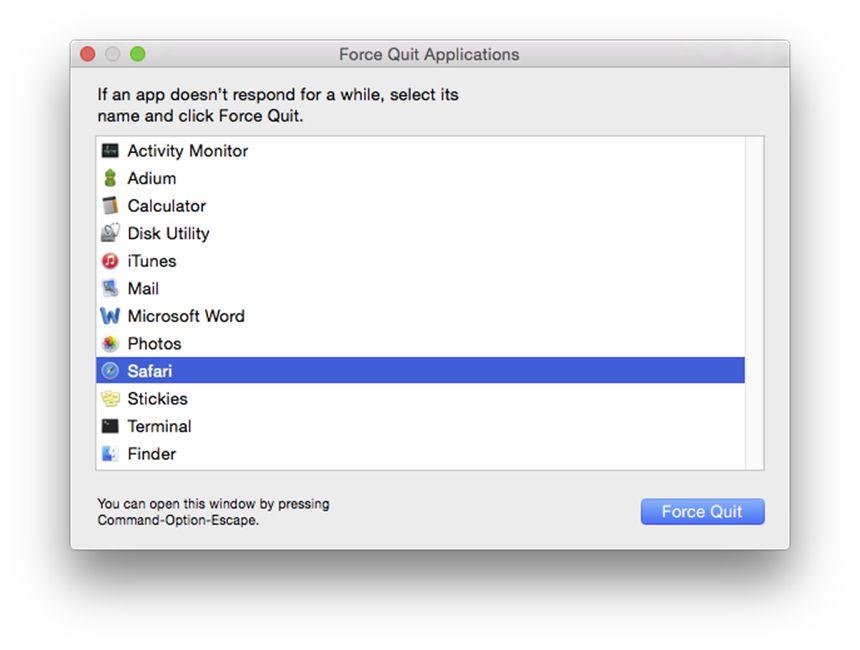Select Activity Monitor in the list
Viewport: 860px width, 650px height.
(x=421, y=150)
